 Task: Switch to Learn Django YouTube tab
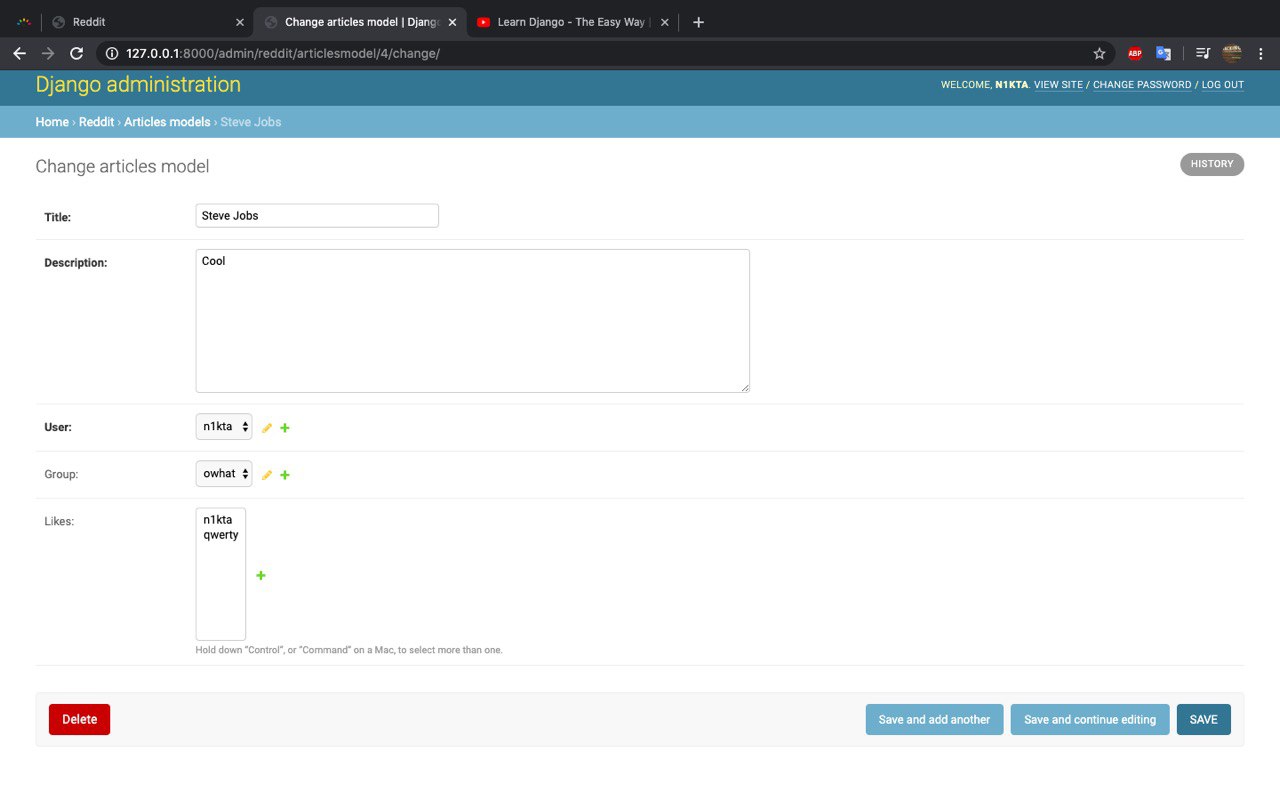point(572,22)
